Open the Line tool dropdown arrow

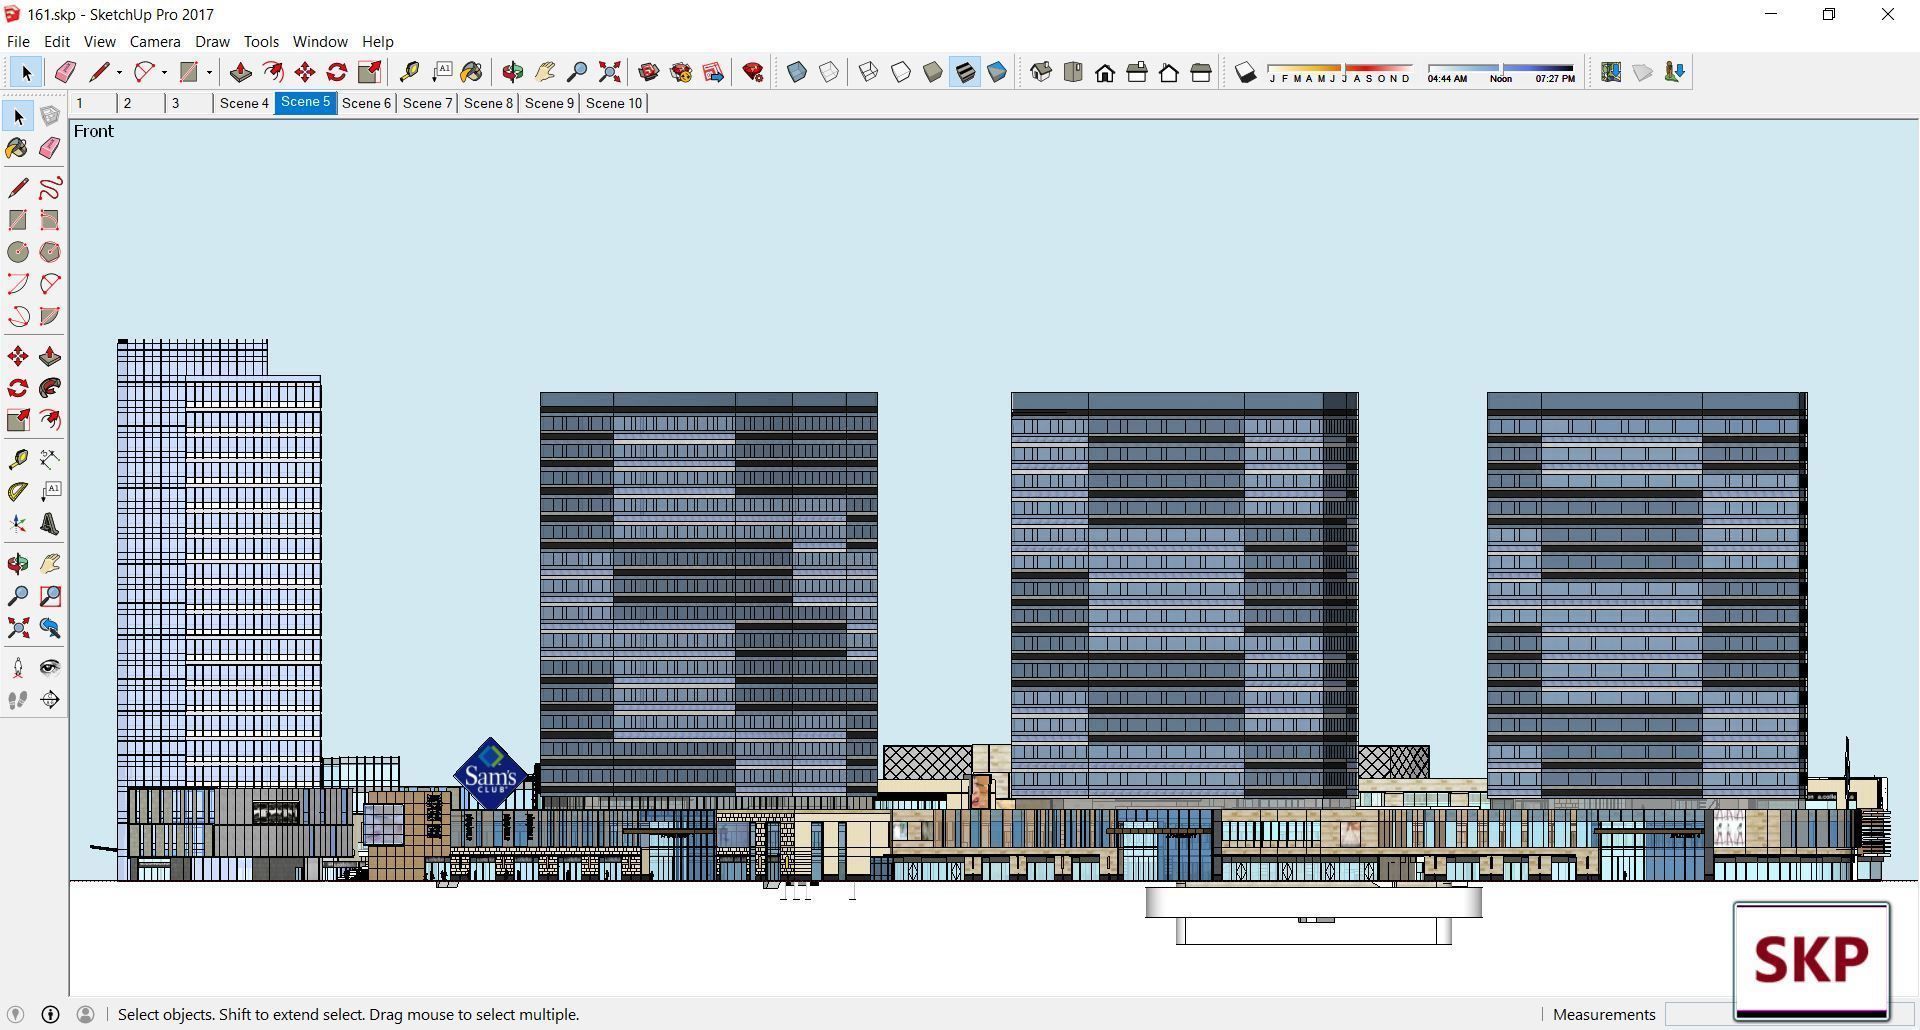119,72
